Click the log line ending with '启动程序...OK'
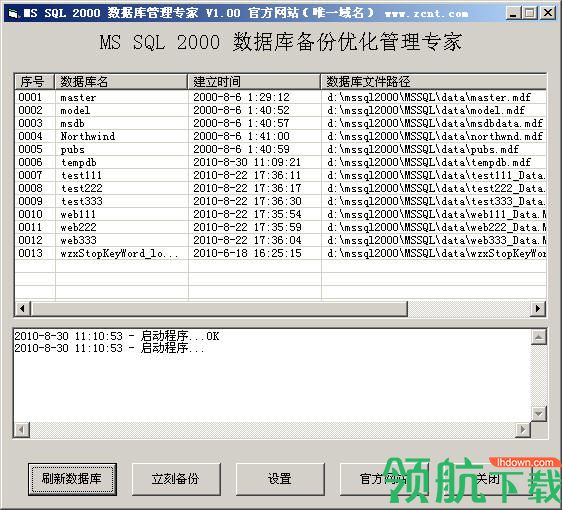The image size is (562, 510). pyautogui.click(x=116, y=336)
